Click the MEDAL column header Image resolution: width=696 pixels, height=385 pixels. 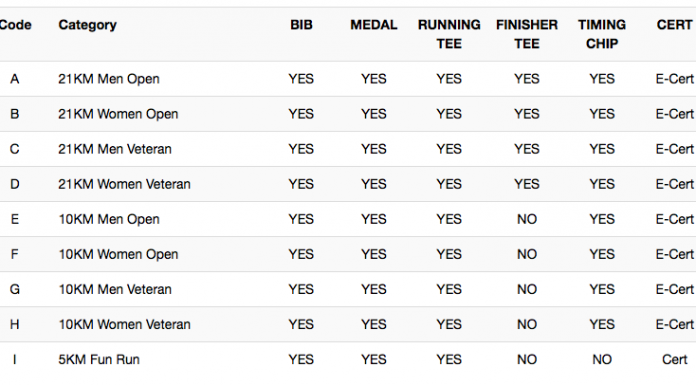[374, 25]
